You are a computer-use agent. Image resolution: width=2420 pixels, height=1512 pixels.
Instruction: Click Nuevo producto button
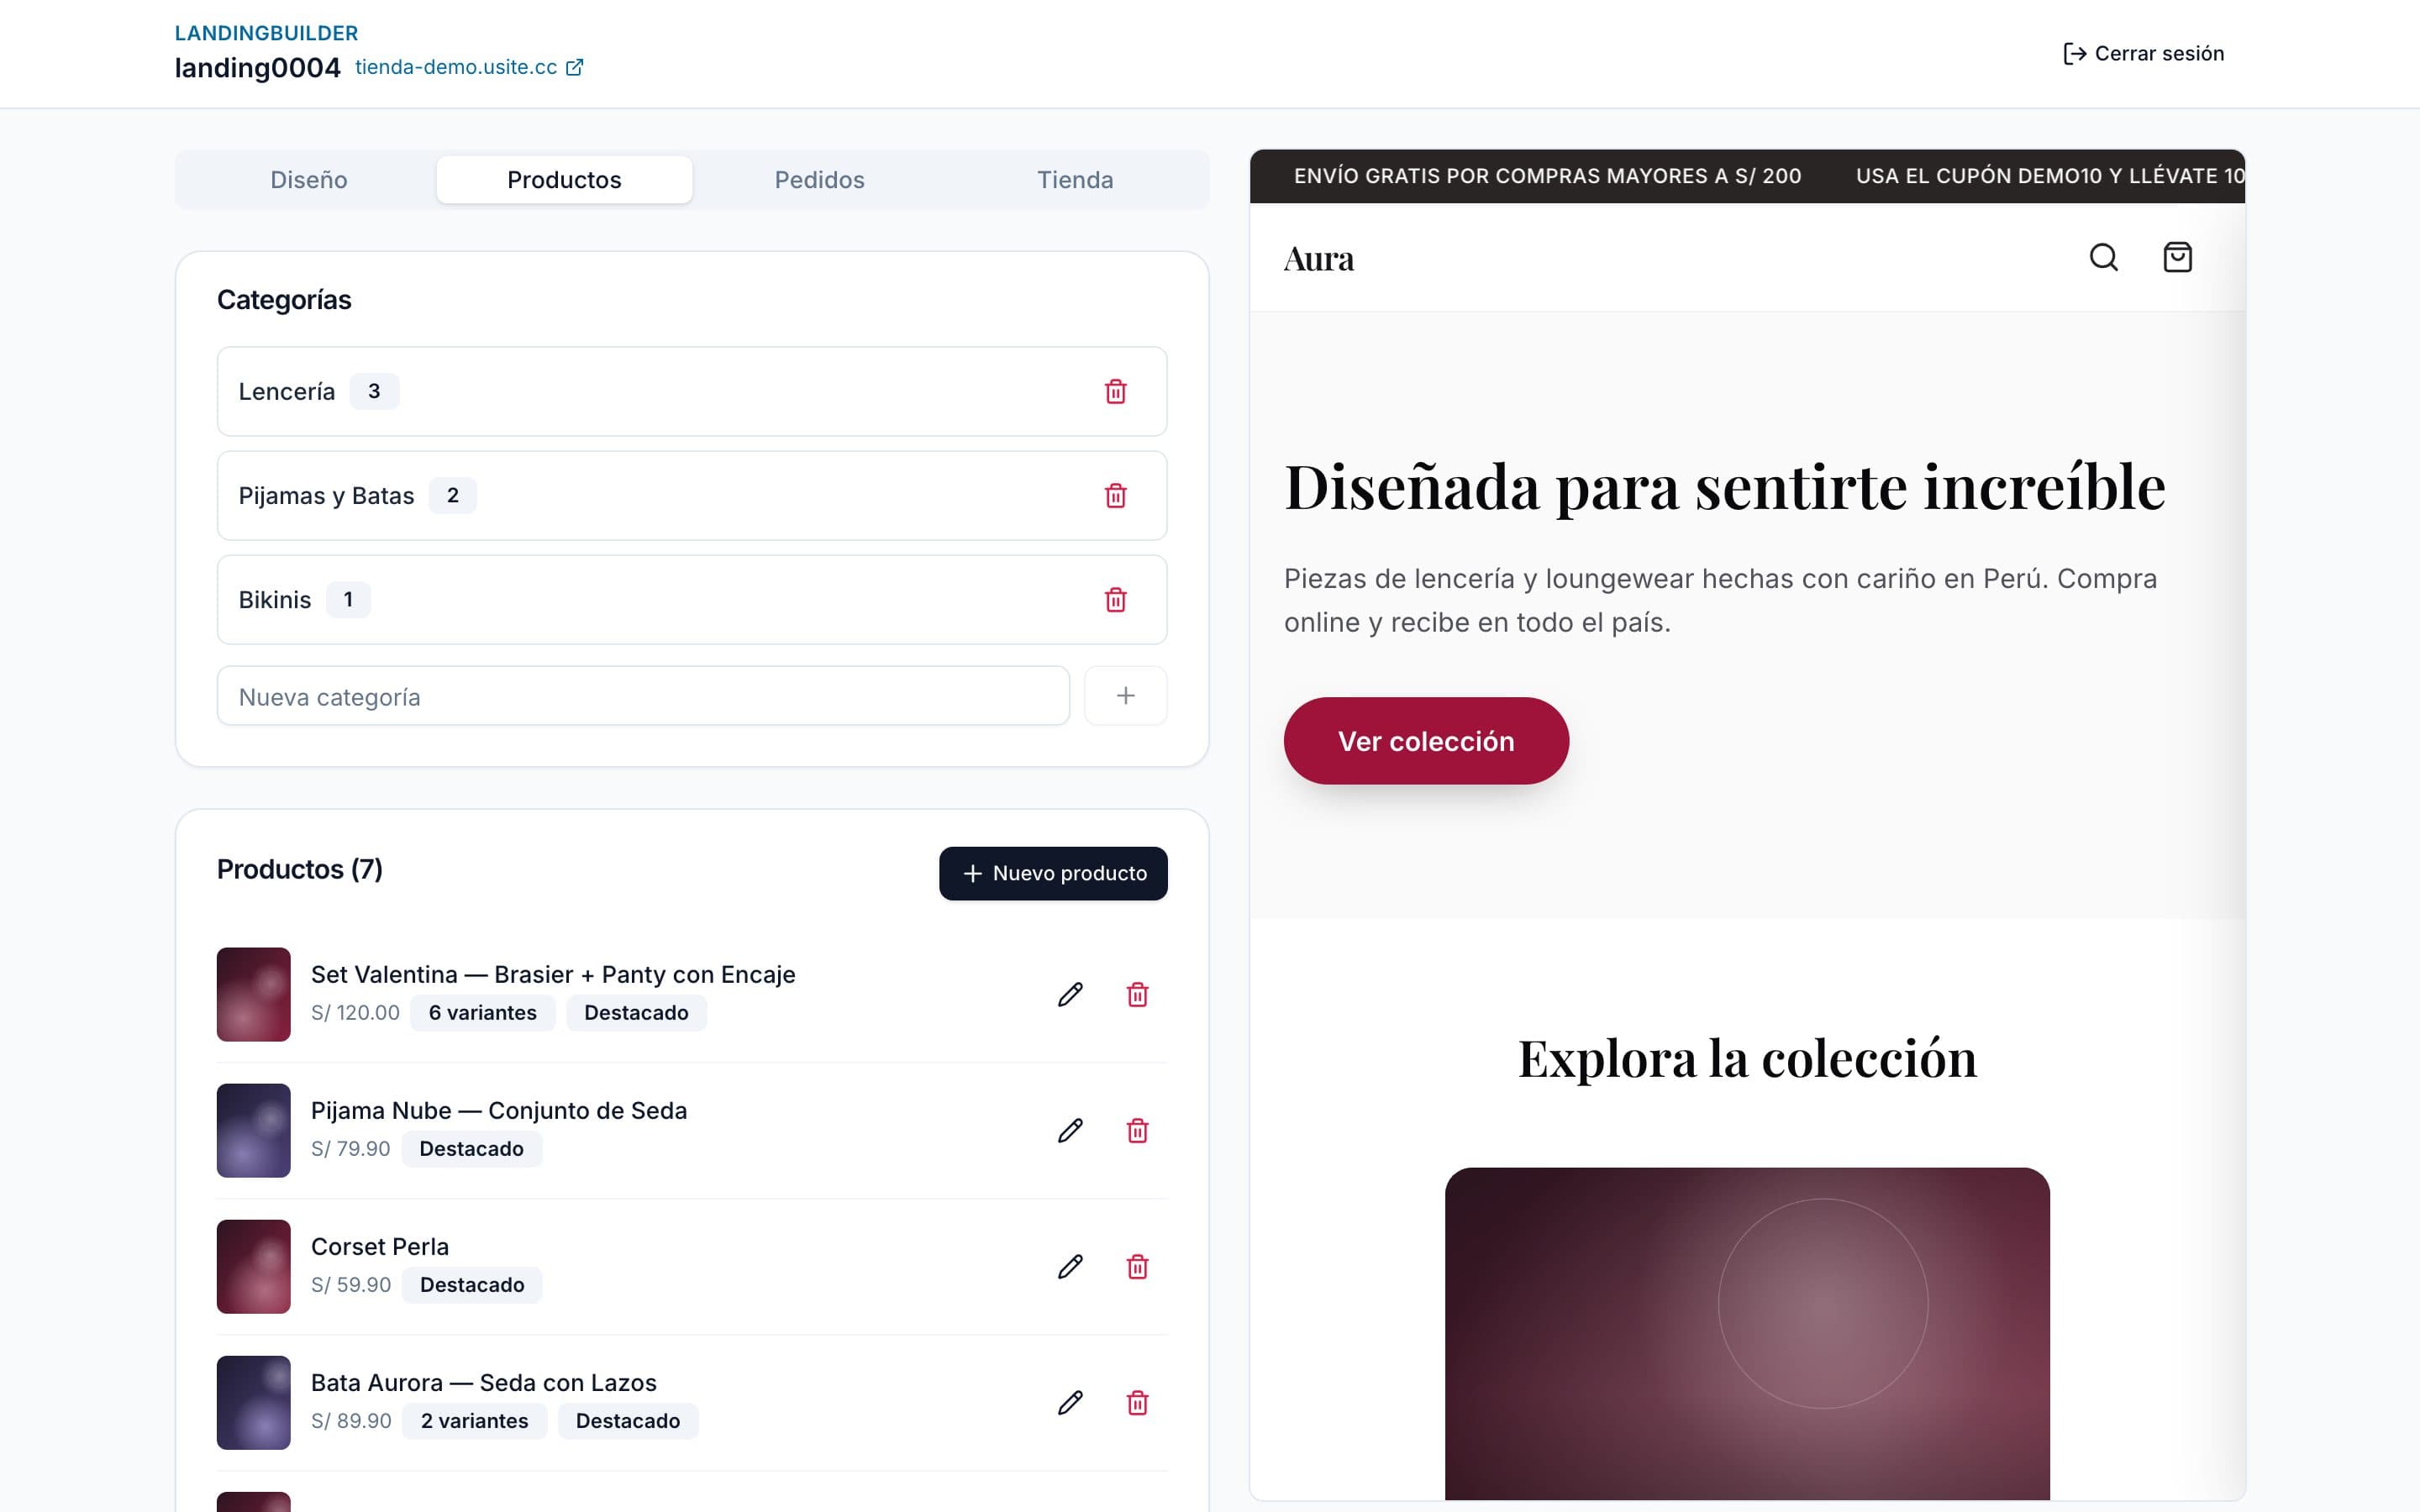(x=1053, y=873)
